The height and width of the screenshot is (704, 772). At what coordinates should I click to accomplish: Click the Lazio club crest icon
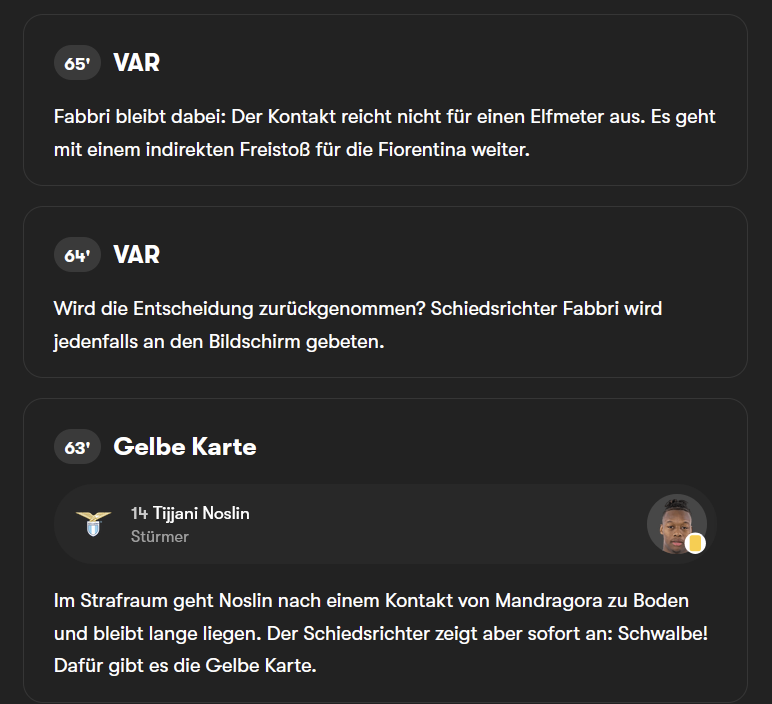tap(93, 524)
